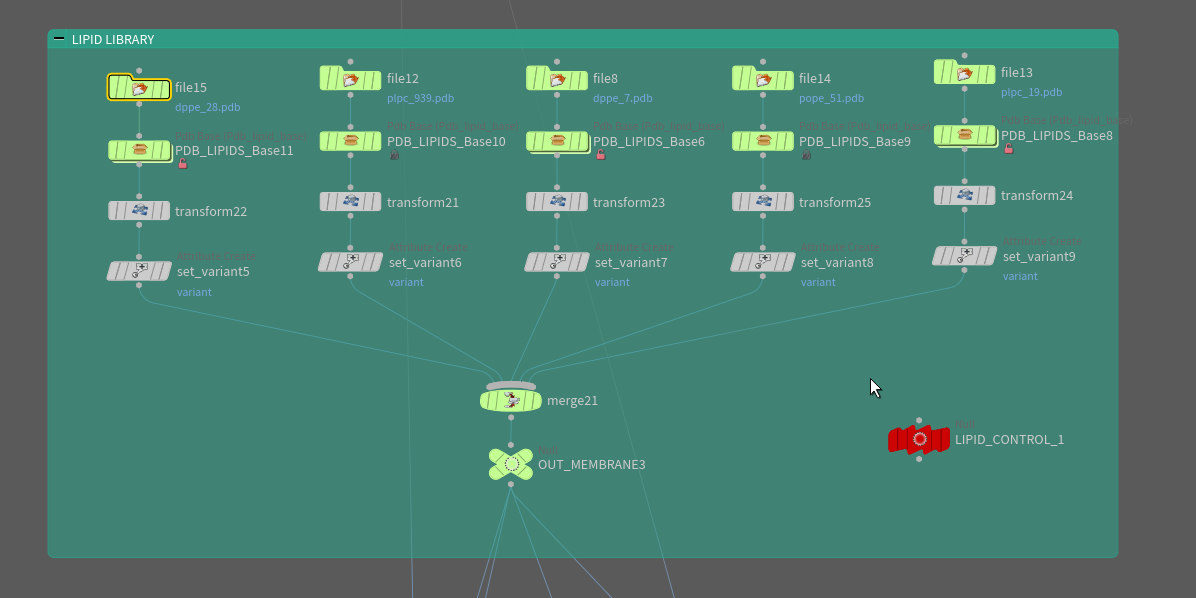The width and height of the screenshot is (1196, 598).
Task: Toggle lock icon under PDB_LIPIDS_Base8
Action: point(1008,149)
